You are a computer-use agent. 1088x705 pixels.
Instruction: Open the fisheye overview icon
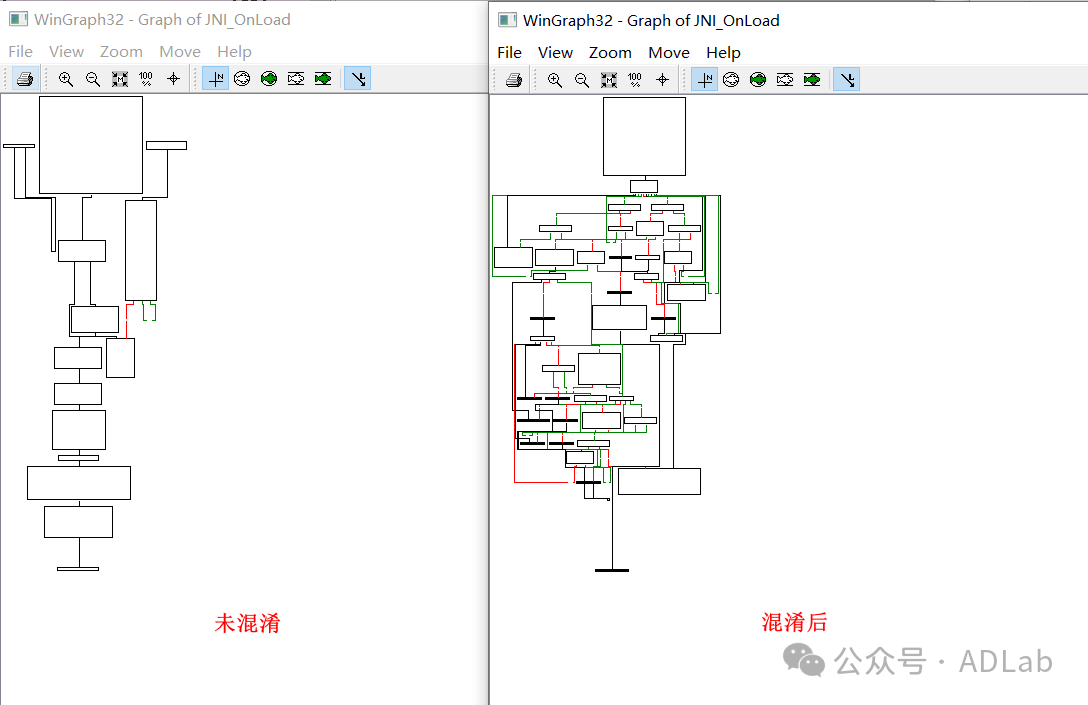pos(731,79)
